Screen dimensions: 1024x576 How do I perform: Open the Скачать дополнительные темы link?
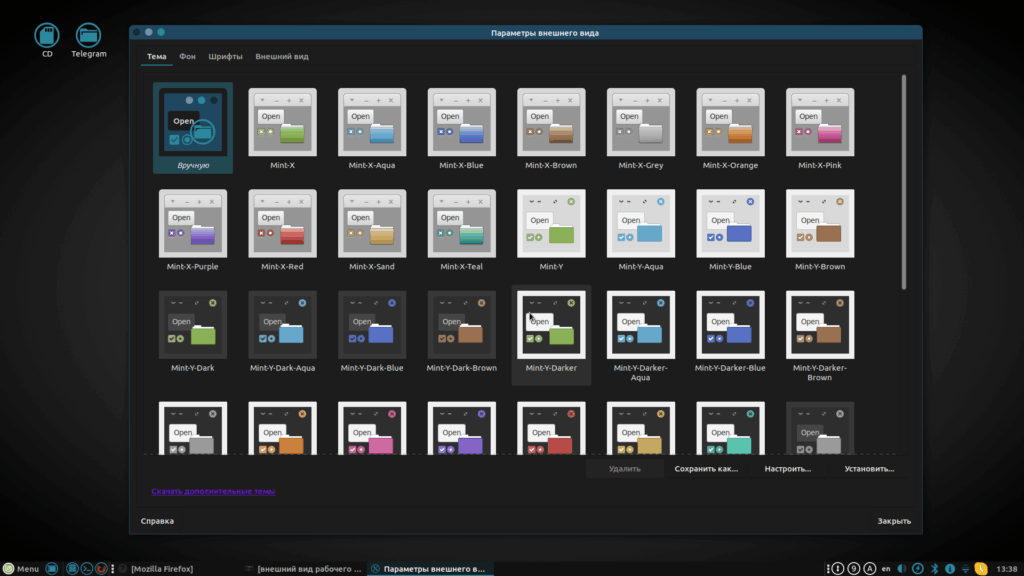click(213, 491)
